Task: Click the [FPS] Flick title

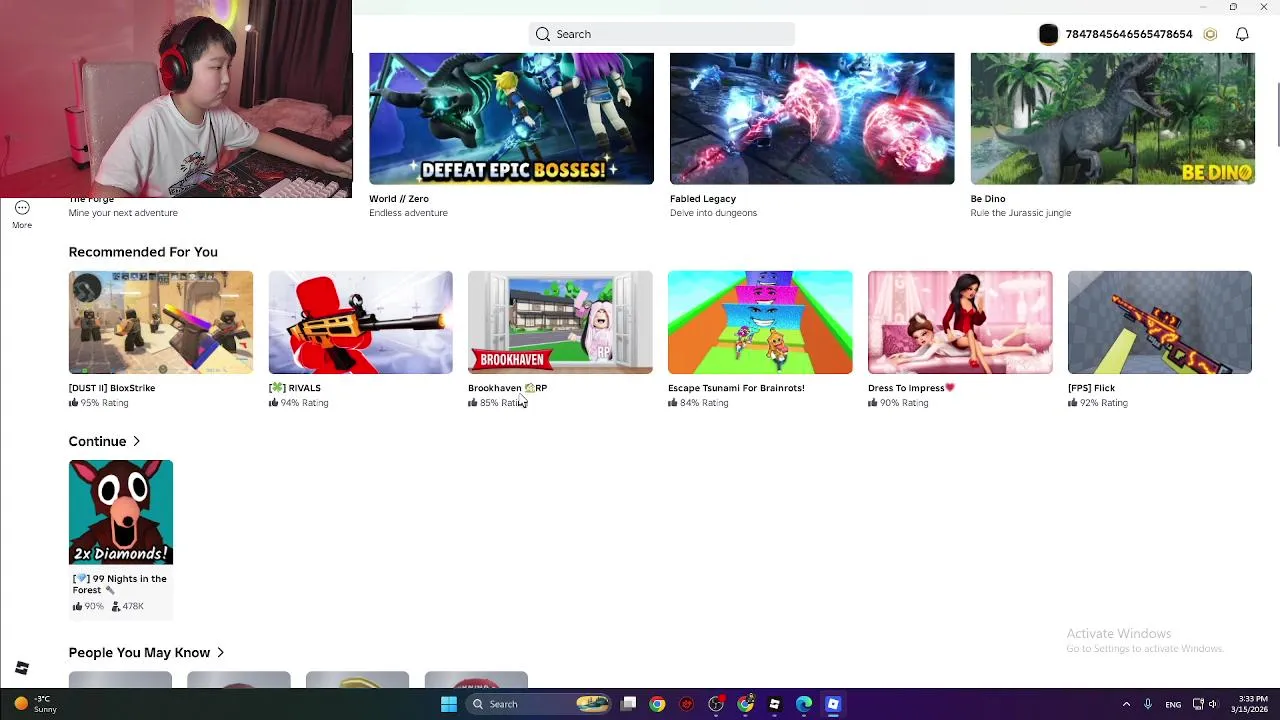Action: click(x=1091, y=388)
